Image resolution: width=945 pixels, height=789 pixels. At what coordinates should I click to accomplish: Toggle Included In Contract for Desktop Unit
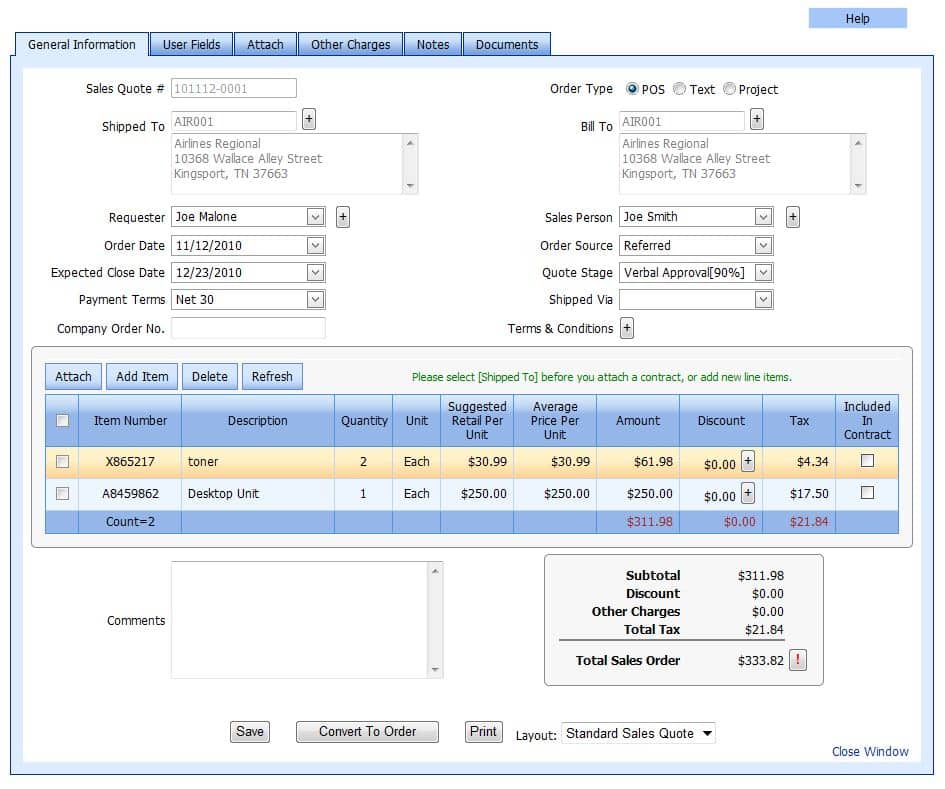[867, 493]
